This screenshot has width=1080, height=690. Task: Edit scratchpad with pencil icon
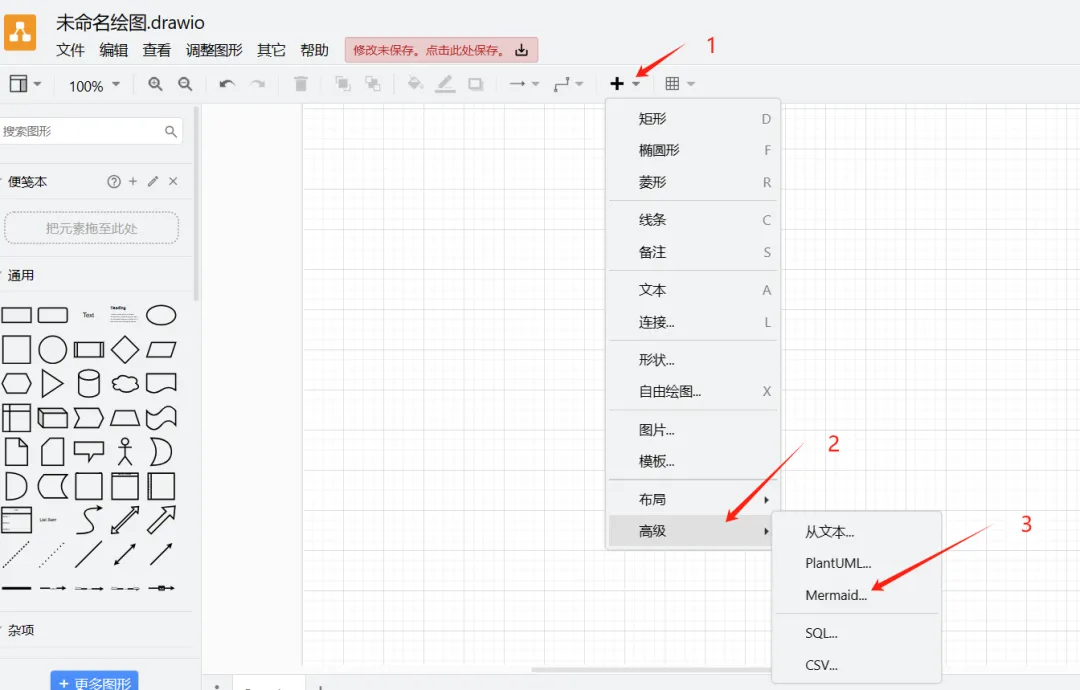pos(153,181)
